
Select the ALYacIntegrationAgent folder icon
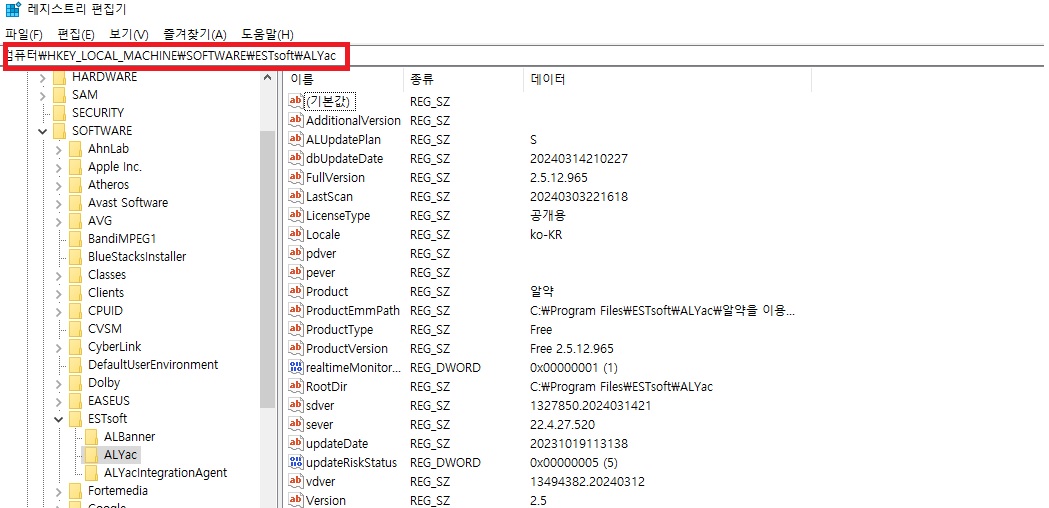point(91,473)
